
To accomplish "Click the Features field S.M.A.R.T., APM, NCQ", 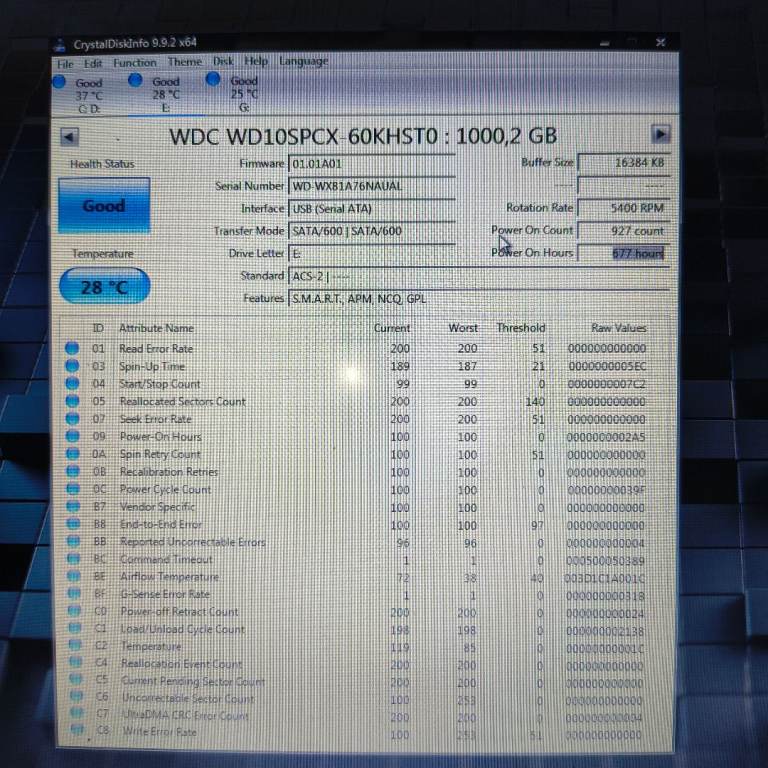I will pyautogui.click(x=479, y=299).
